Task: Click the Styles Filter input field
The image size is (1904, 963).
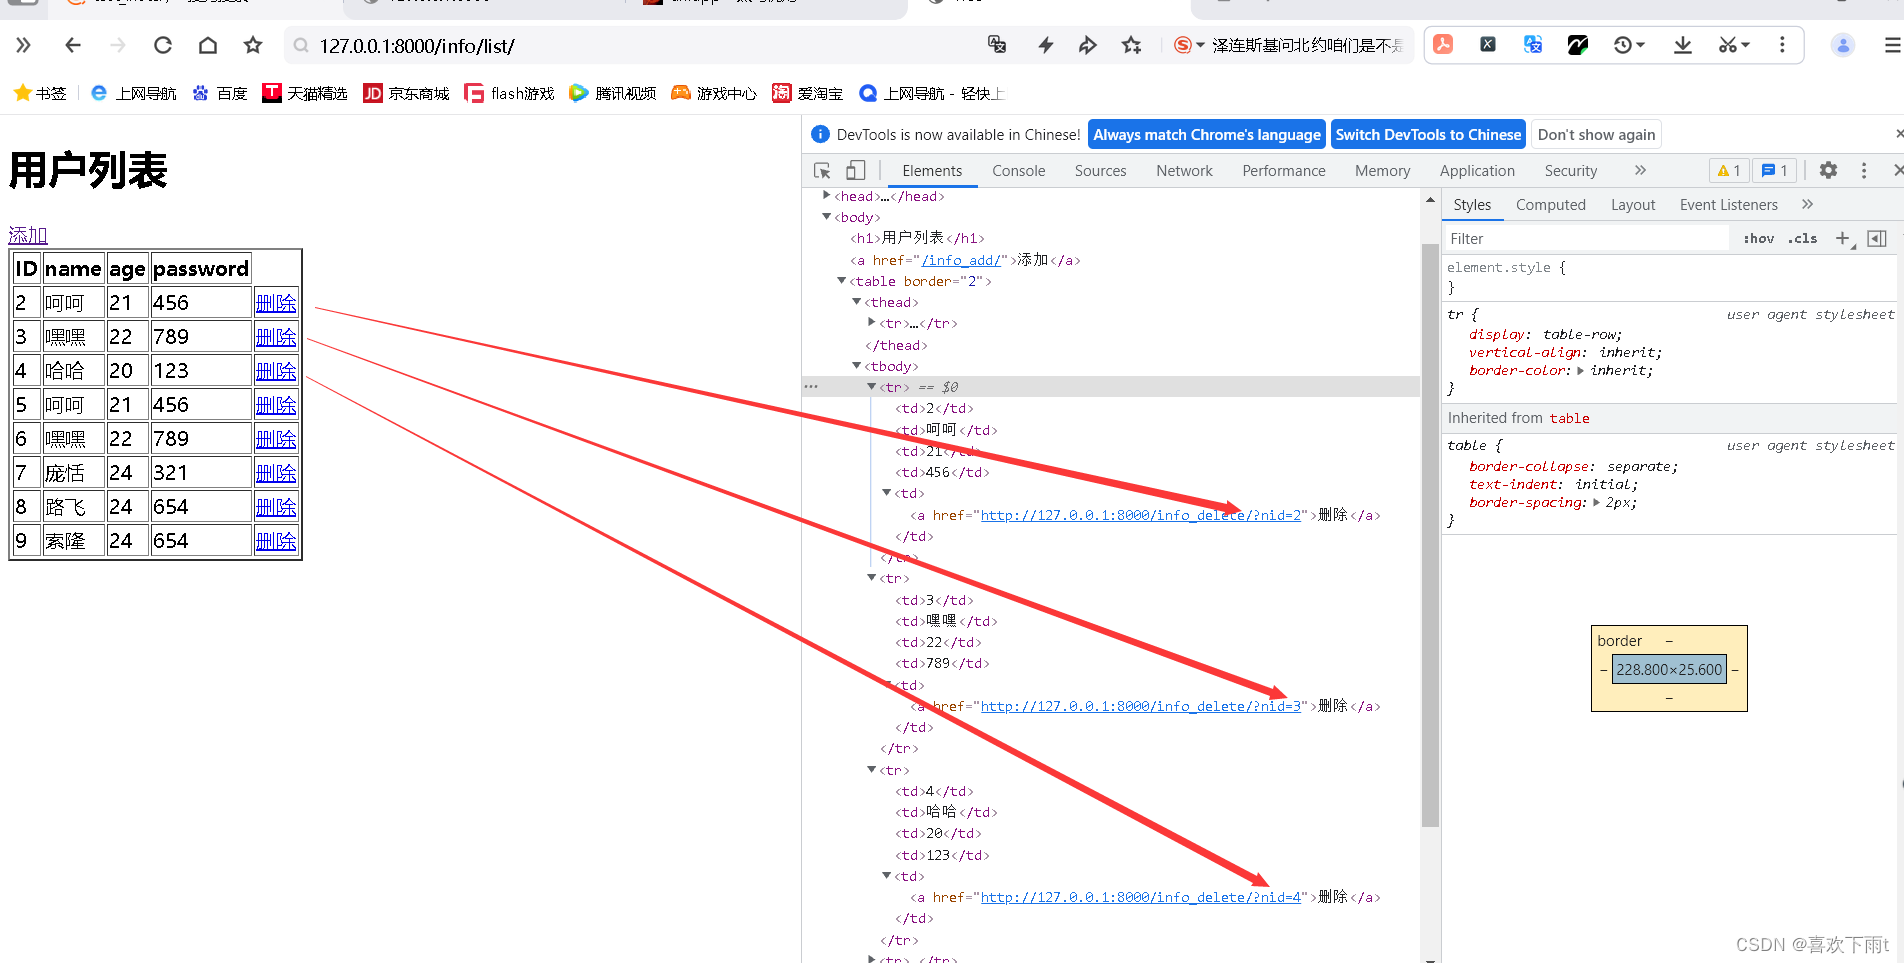Action: coord(1587,238)
